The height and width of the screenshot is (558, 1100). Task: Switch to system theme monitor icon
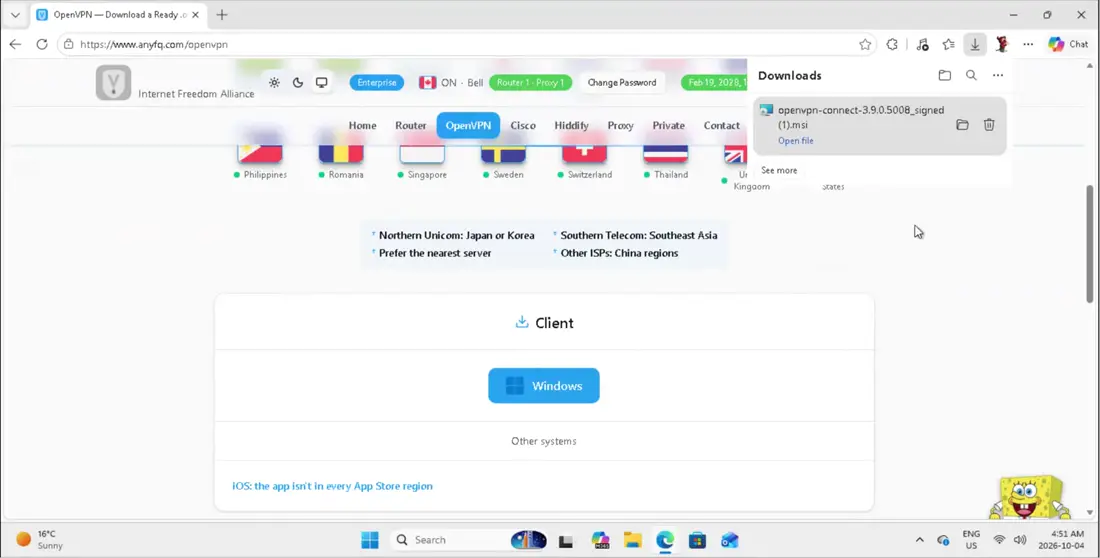[321, 83]
